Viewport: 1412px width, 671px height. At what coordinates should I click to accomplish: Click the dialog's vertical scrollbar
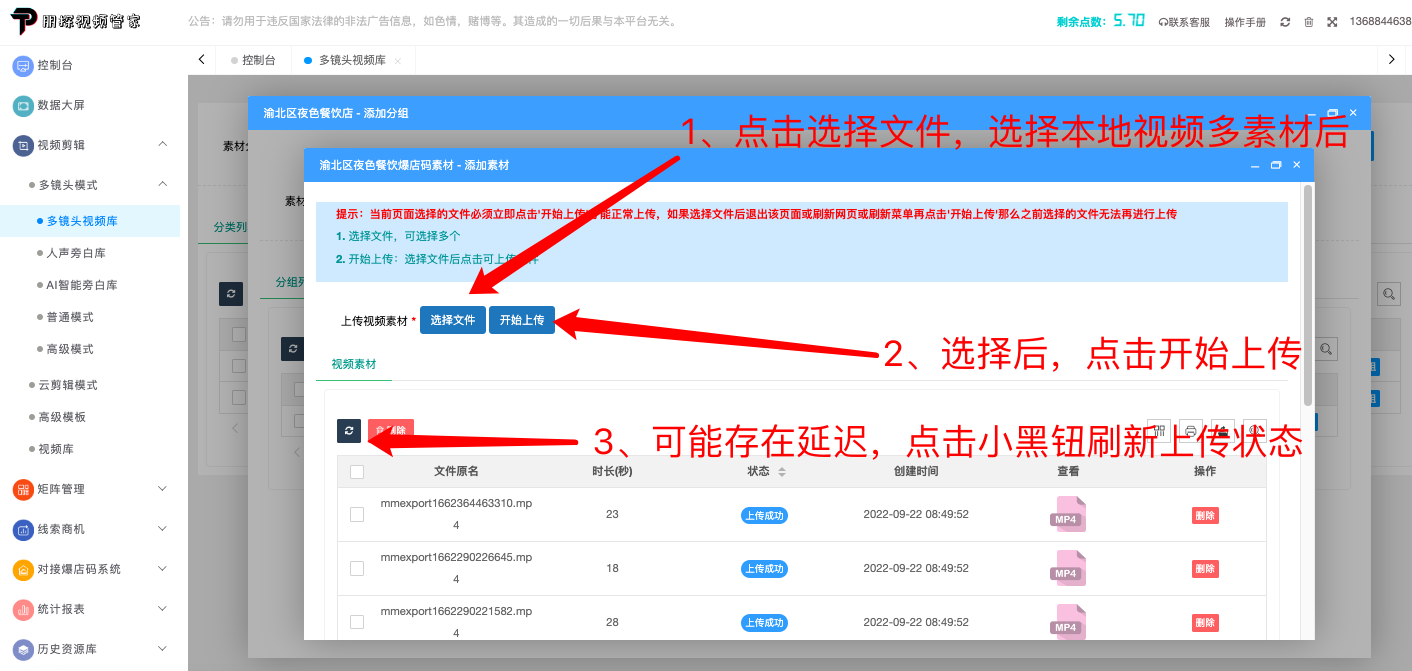(x=1307, y=294)
